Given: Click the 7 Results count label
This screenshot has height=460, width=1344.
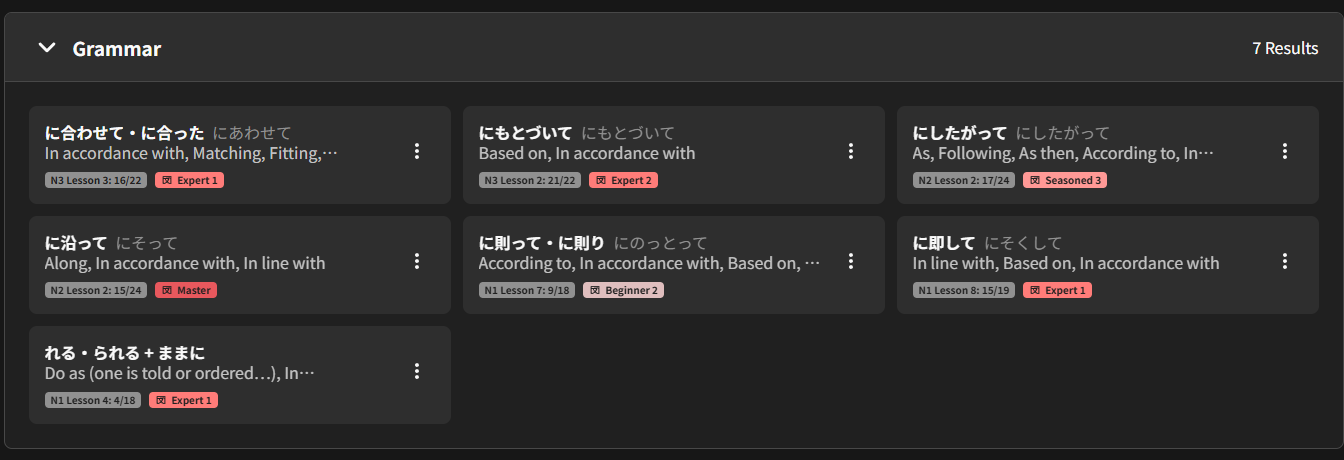Looking at the screenshot, I should click(x=1285, y=48).
